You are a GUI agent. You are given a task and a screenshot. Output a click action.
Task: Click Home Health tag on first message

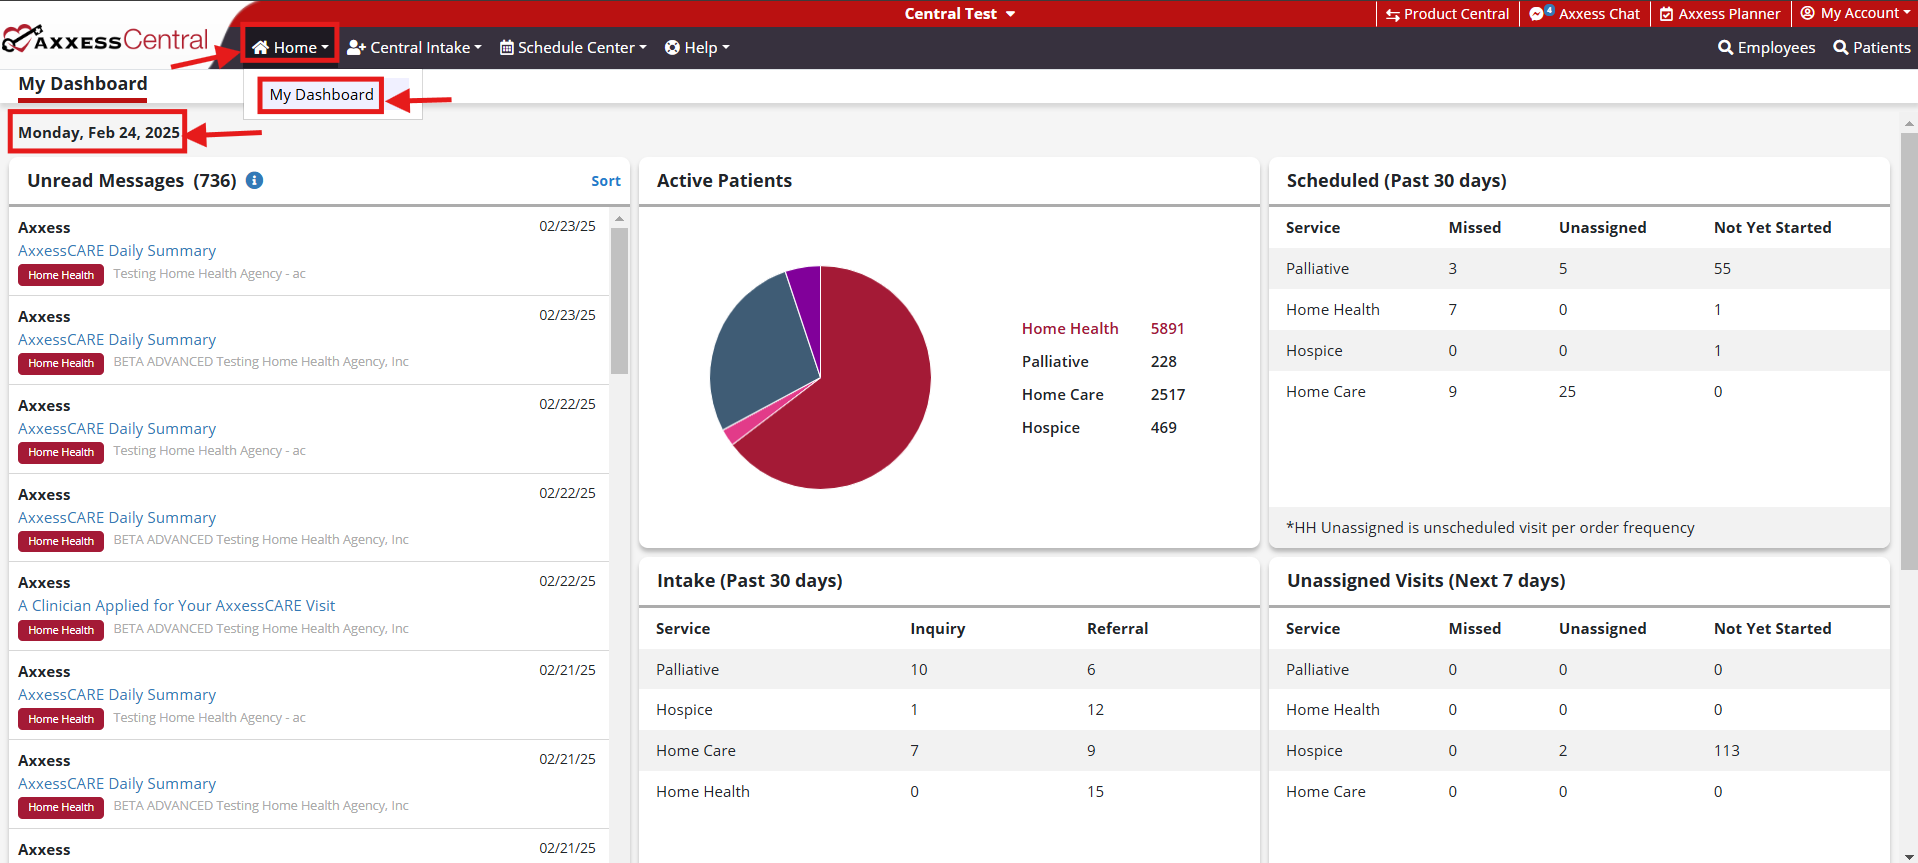pyautogui.click(x=61, y=275)
